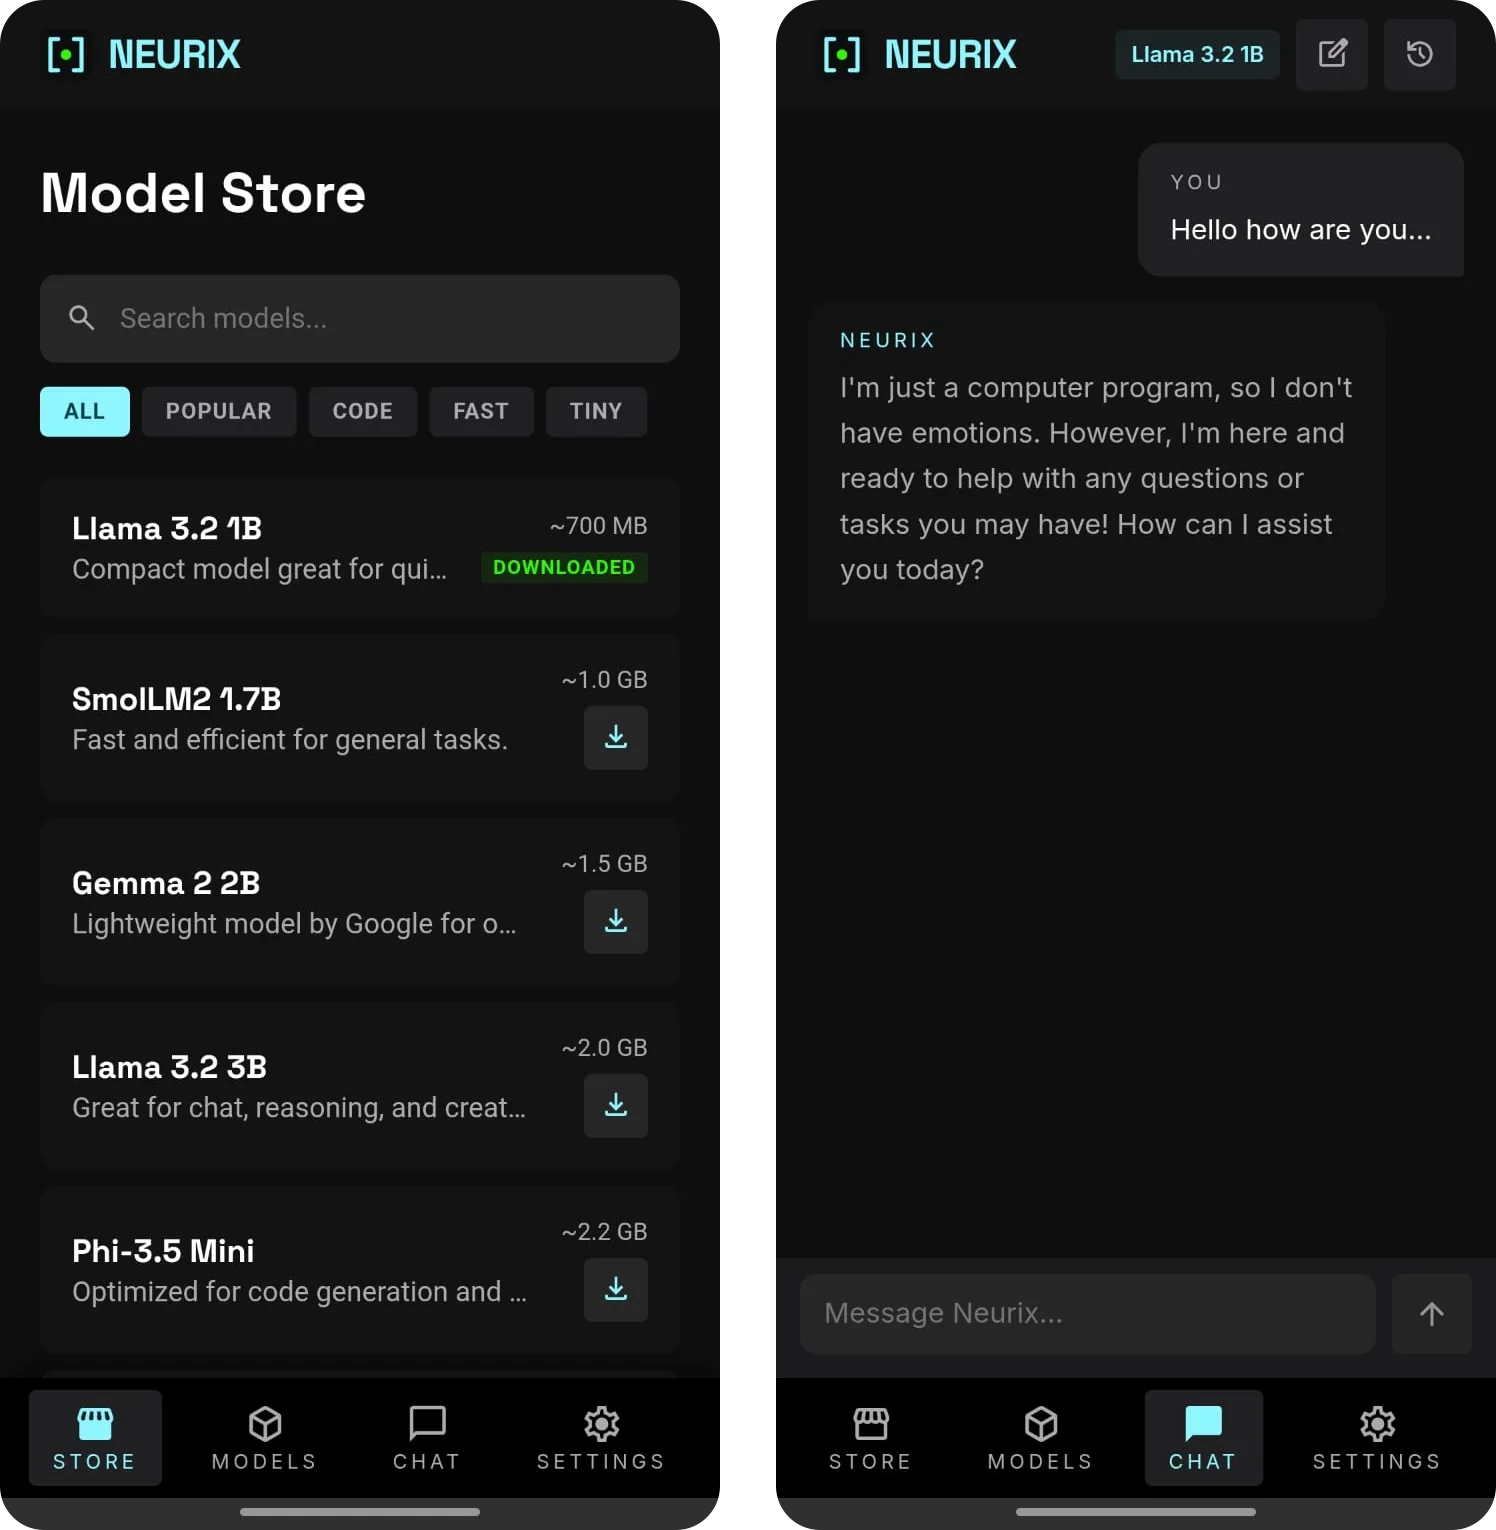This screenshot has width=1496, height=1530.
Task: Send message with the arrow-up button
Action: [1432, 1314]
